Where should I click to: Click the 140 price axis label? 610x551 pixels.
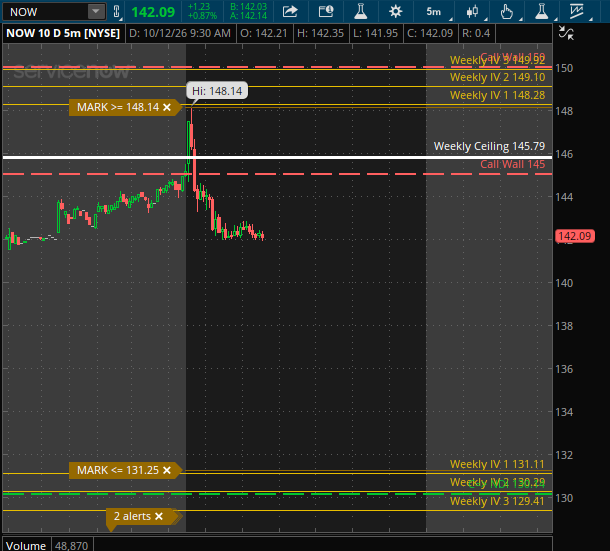[564, 283]
